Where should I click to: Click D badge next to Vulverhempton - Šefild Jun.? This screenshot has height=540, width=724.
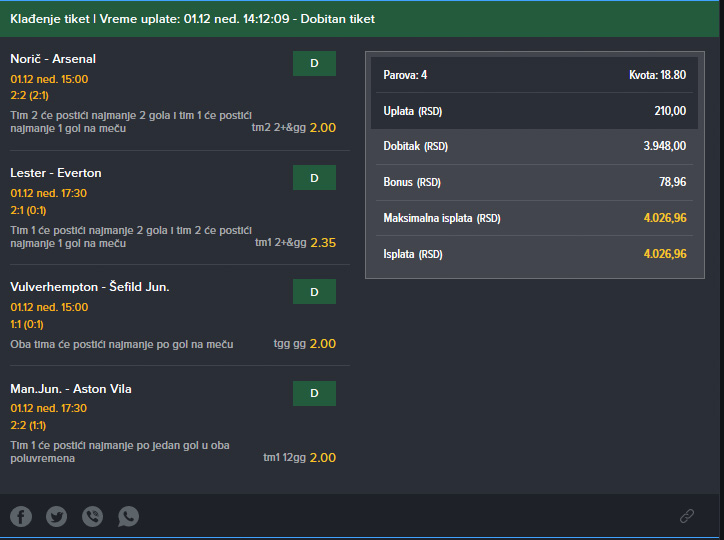[x=314, y=292]
